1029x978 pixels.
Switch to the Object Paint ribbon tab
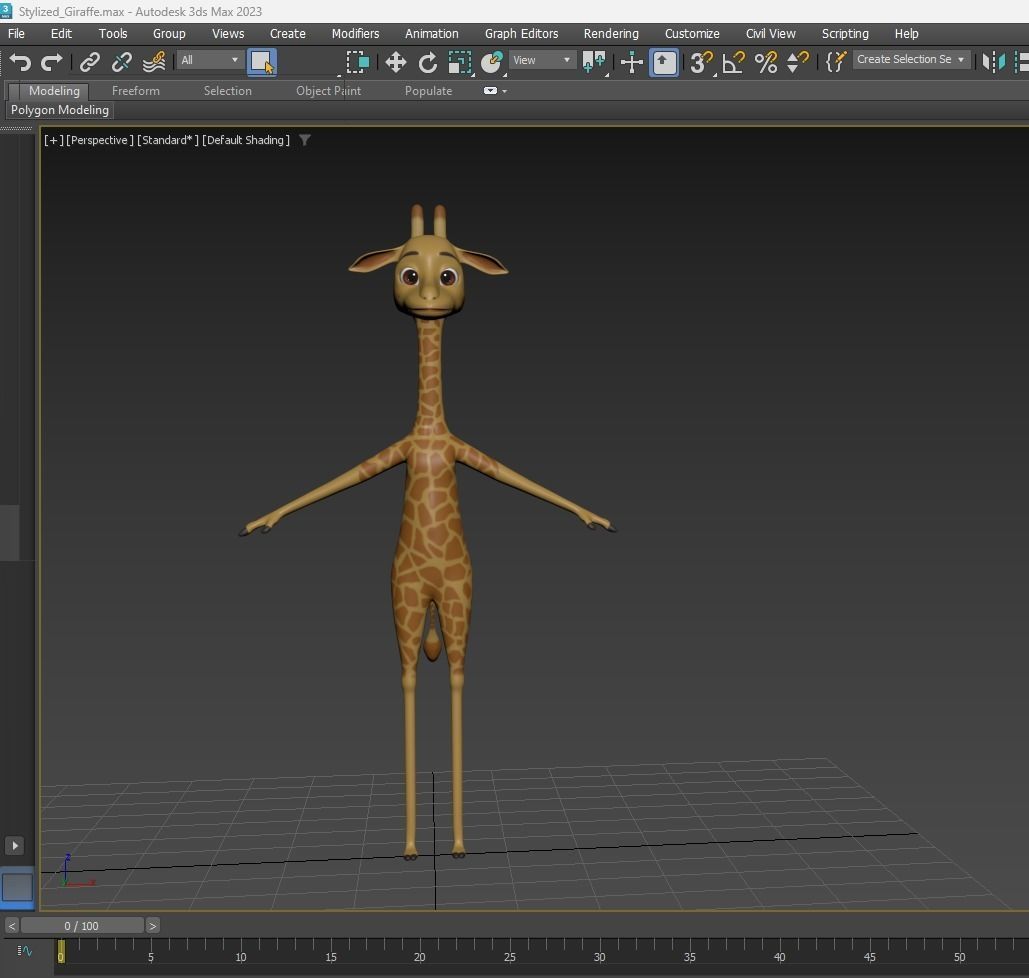328,91
